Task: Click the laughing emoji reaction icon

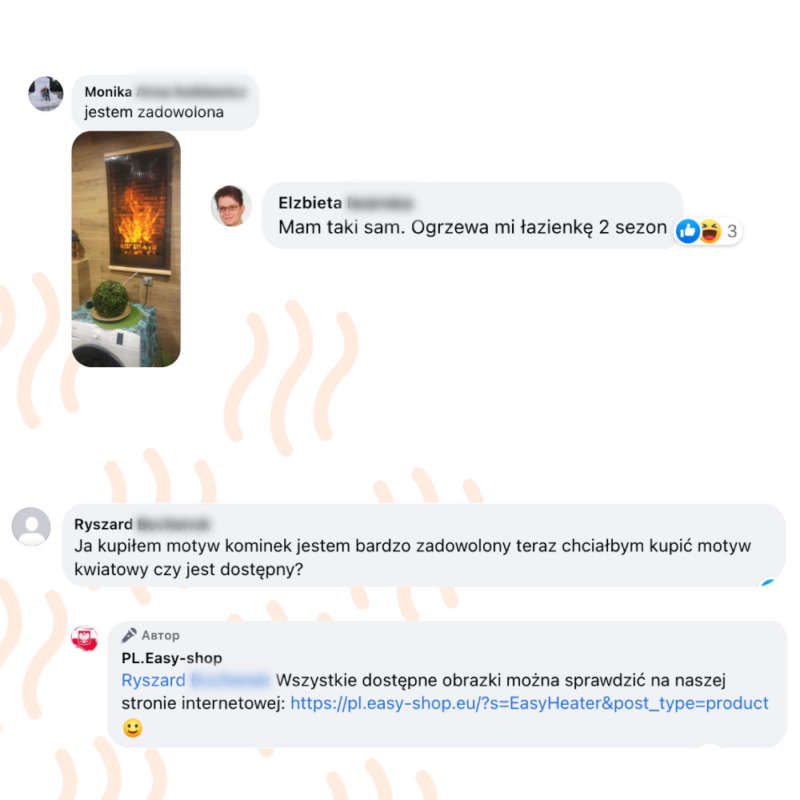Action: point(710,231)
